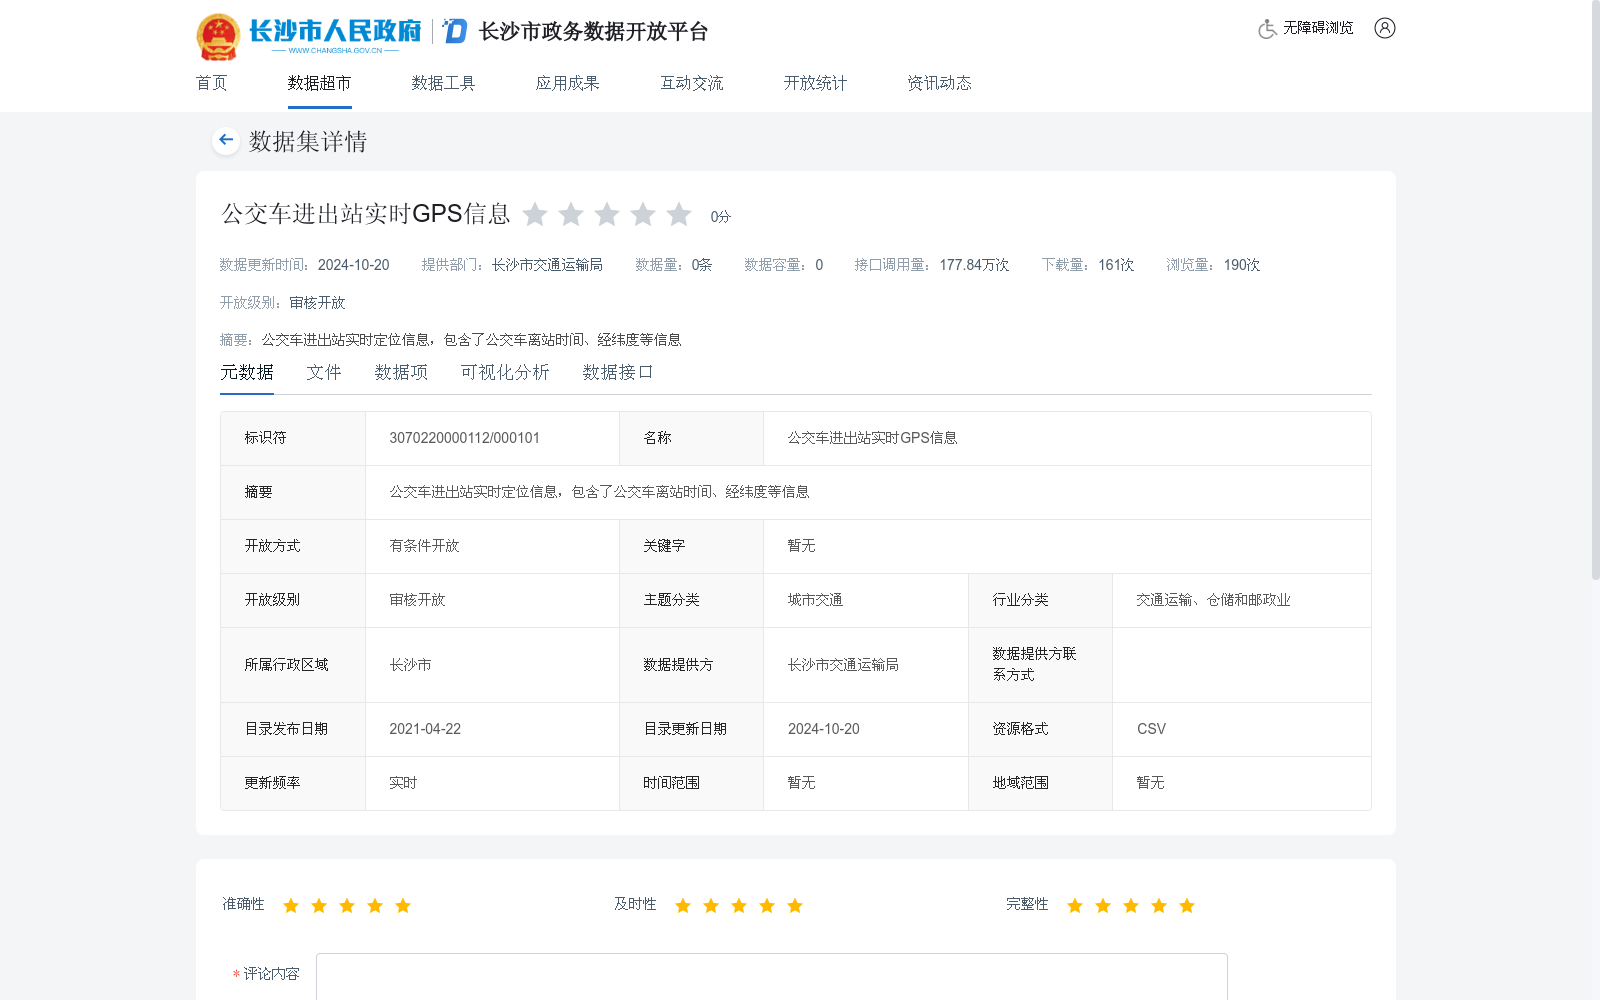Click the fourth gray rating star beside title
Screen dimensions: 1600x1000
coord(643,214)
